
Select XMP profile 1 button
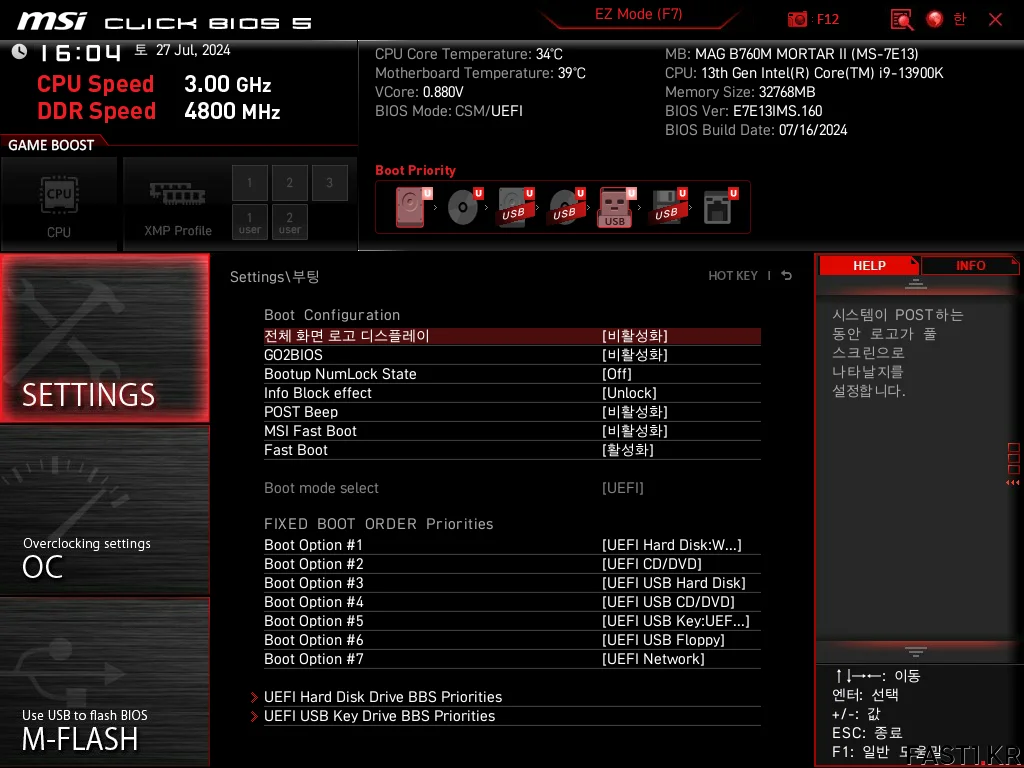(249, 183)
